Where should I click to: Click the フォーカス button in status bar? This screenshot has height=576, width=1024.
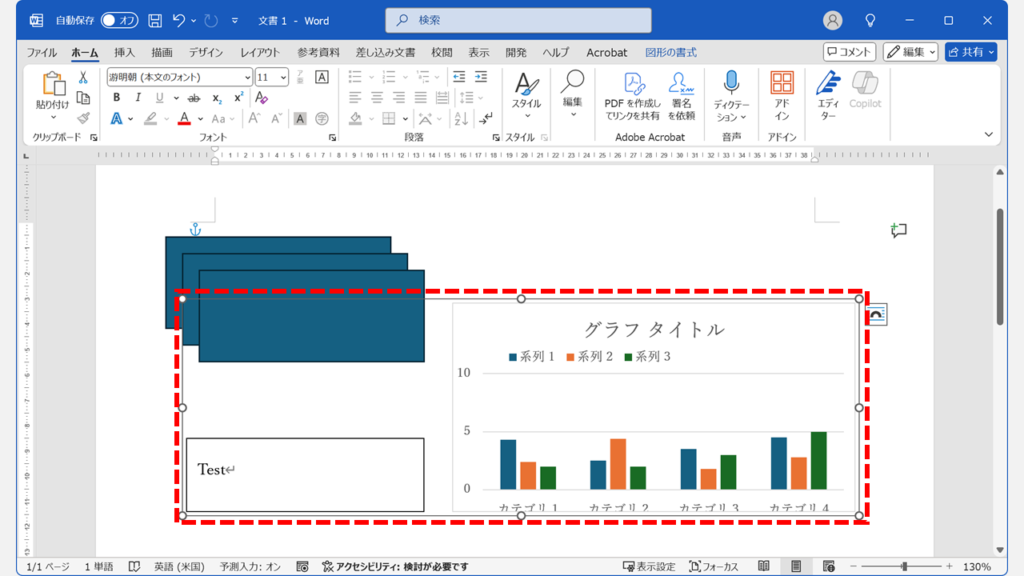point(714,566)
